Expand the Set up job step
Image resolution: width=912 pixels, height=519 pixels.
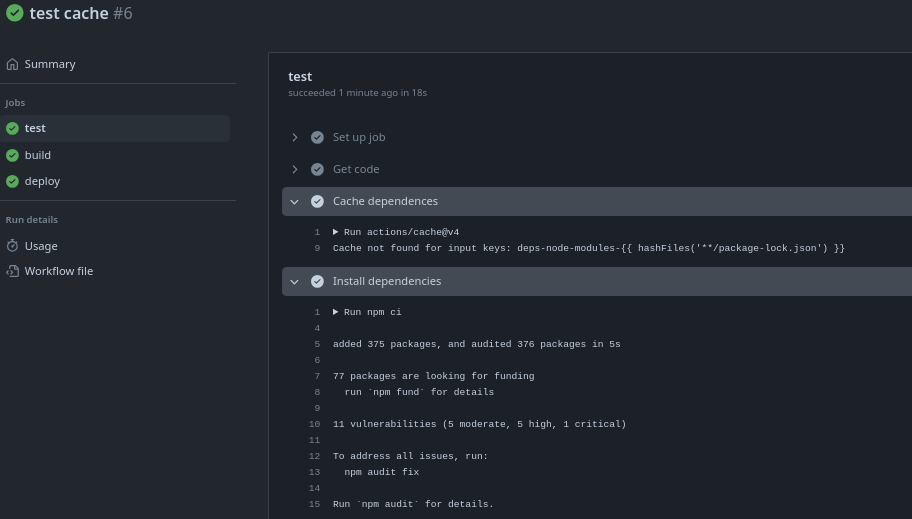click(295, 137)
